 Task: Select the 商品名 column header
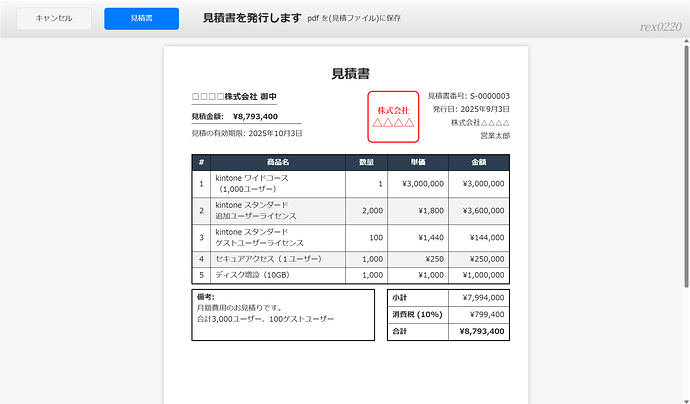coord(278,162)
